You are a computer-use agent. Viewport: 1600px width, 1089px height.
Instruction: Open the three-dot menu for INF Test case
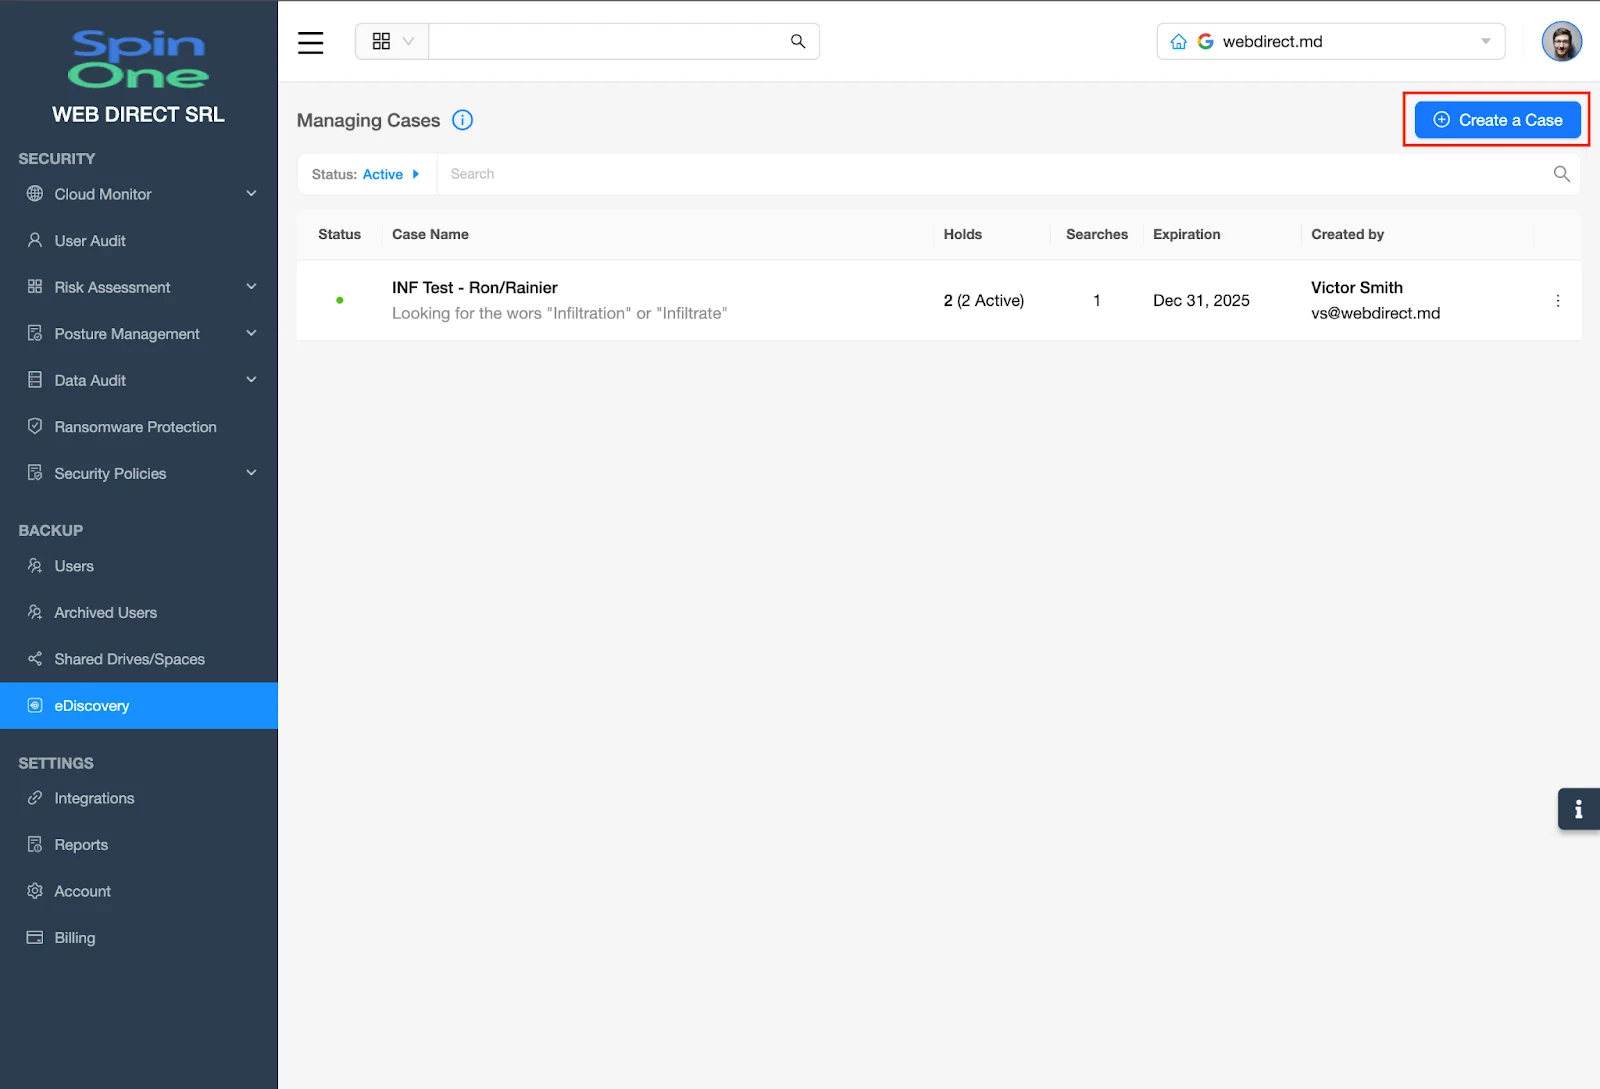[1557, 300]
